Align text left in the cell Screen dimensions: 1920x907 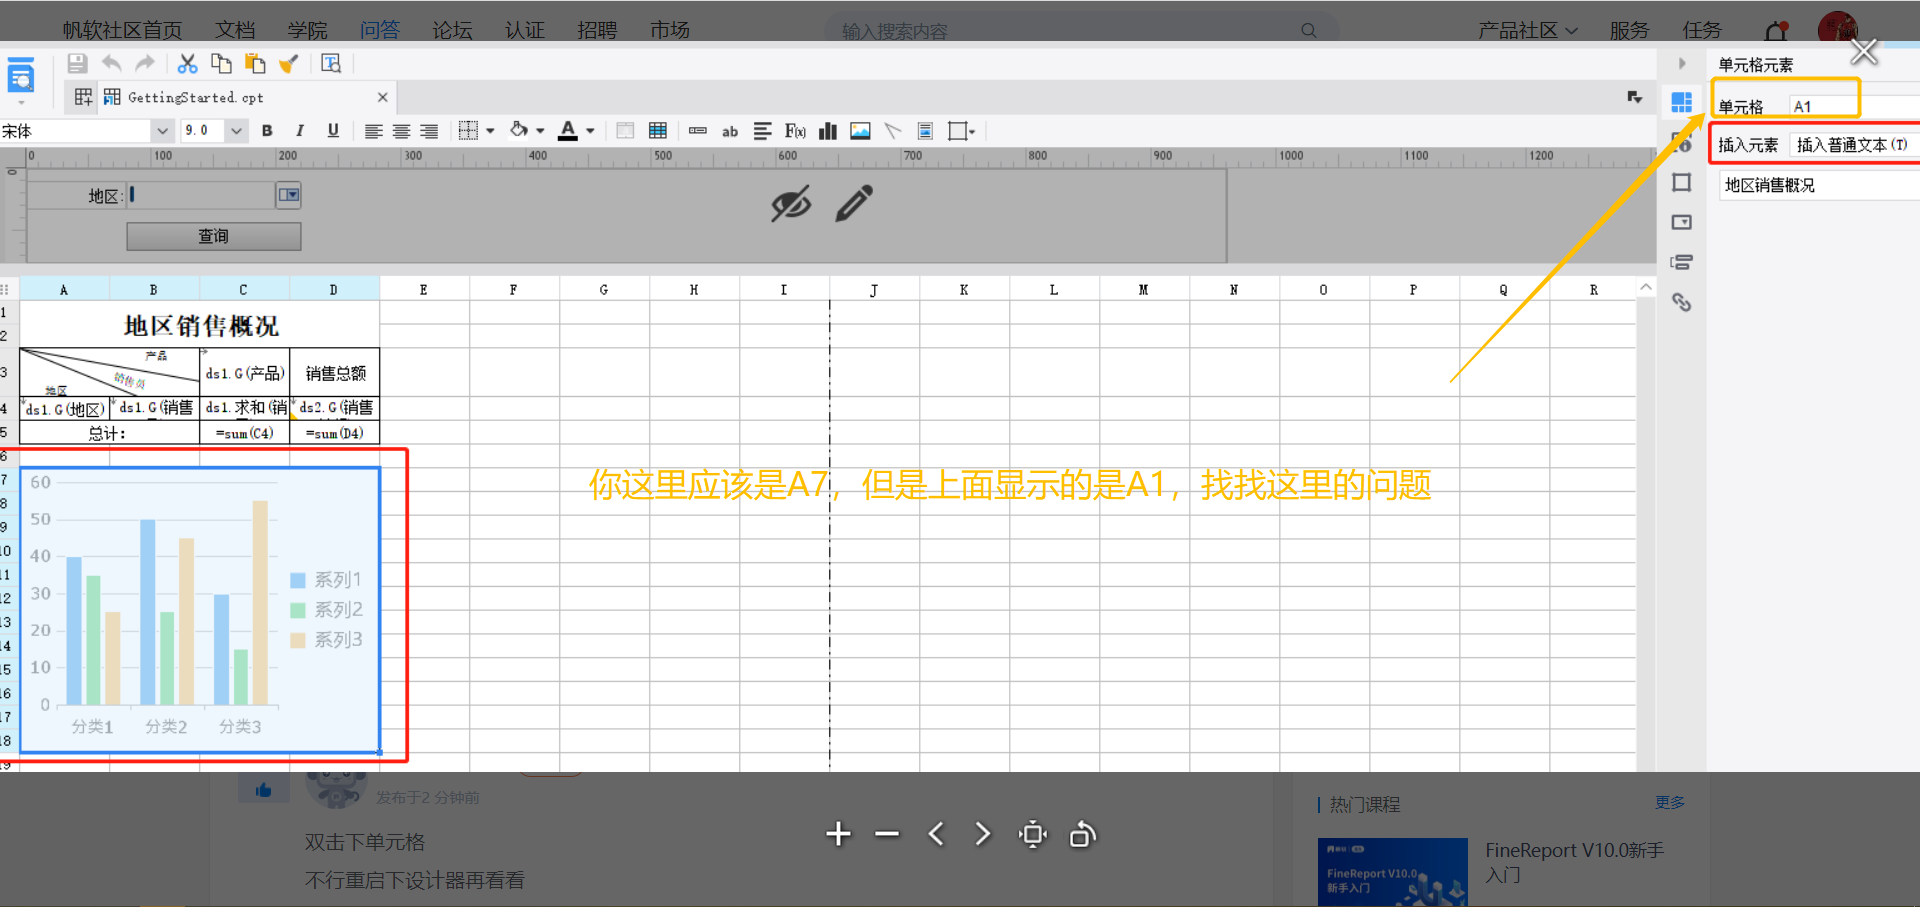coord(373,131)
